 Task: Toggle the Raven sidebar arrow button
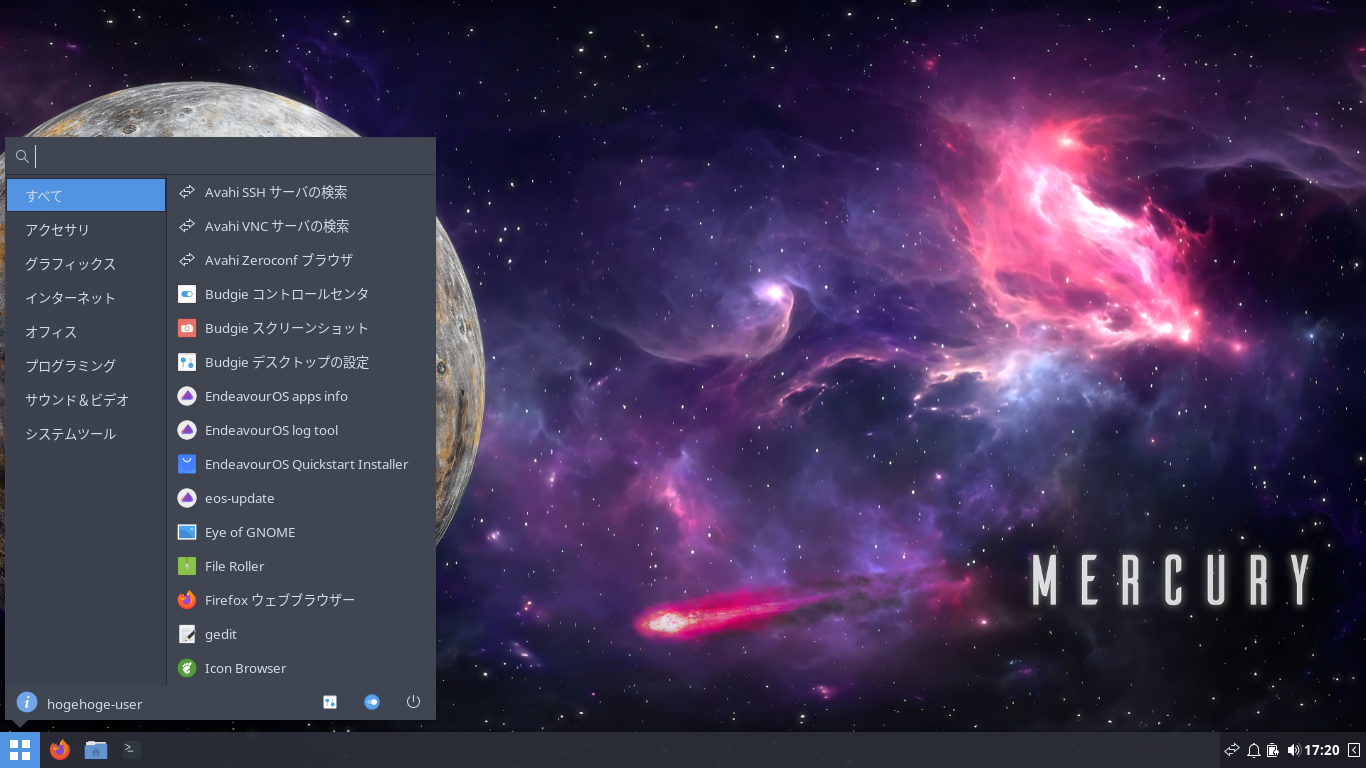point(1354,750)
